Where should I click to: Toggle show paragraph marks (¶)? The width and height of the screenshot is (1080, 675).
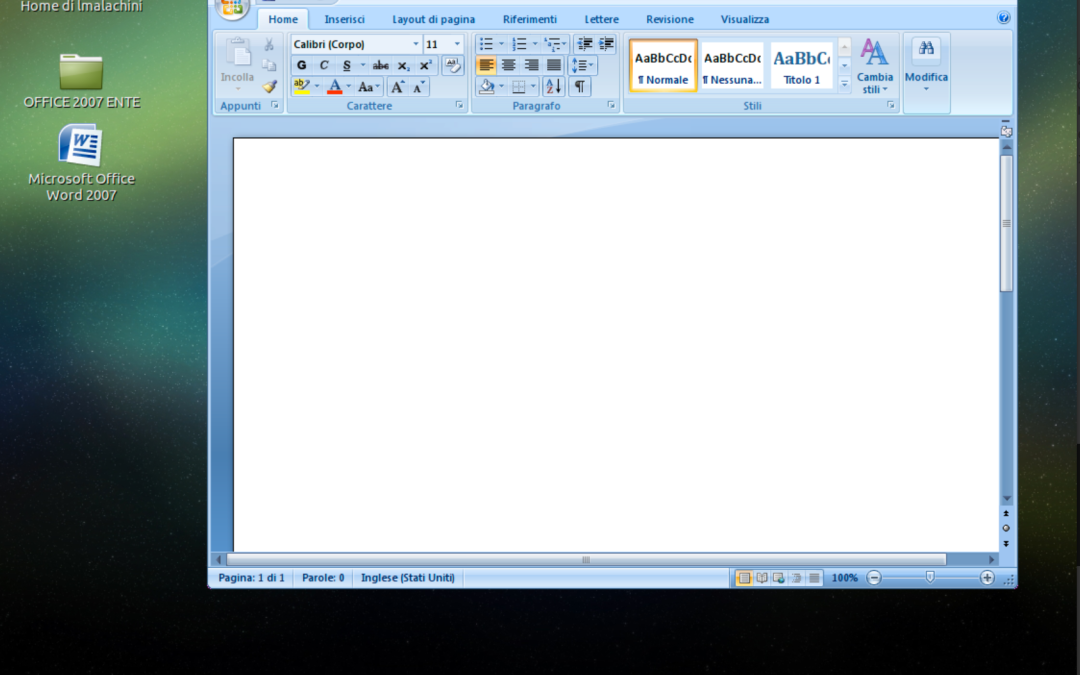[x=580, y=87]
